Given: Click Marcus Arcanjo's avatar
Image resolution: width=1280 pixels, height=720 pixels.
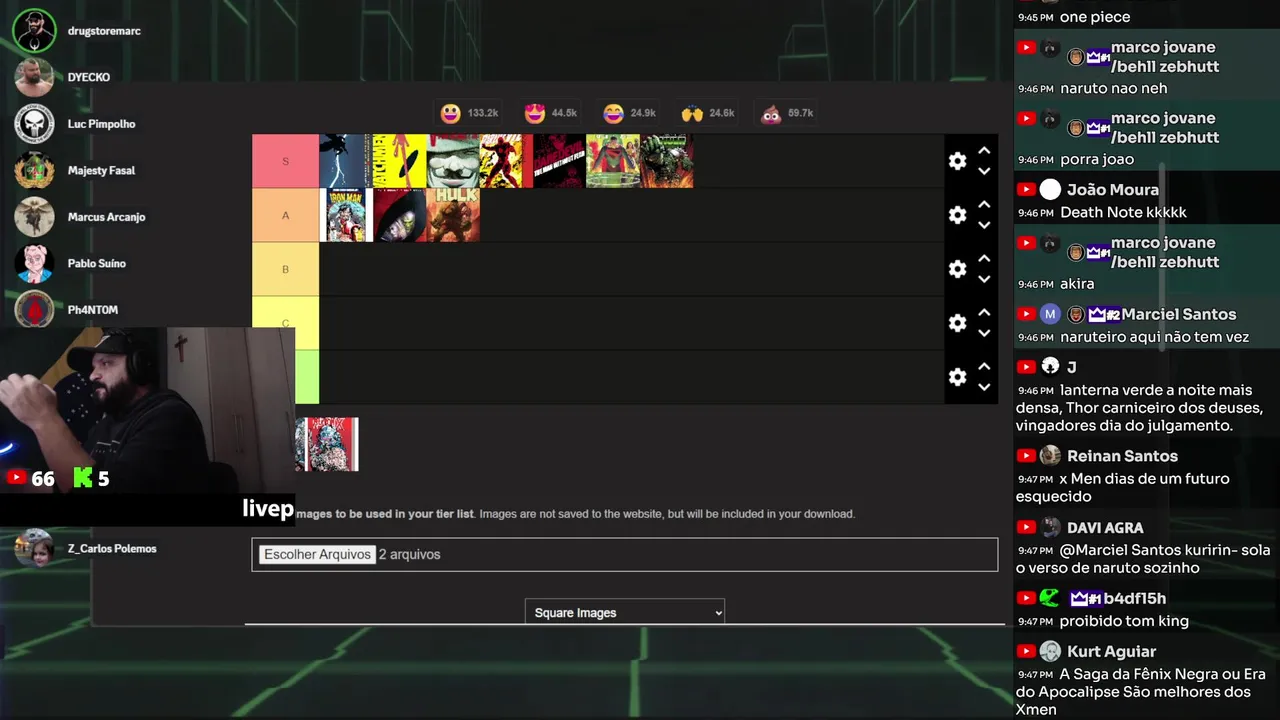Looking at the screenshot, I should click(x=34, y=217).
